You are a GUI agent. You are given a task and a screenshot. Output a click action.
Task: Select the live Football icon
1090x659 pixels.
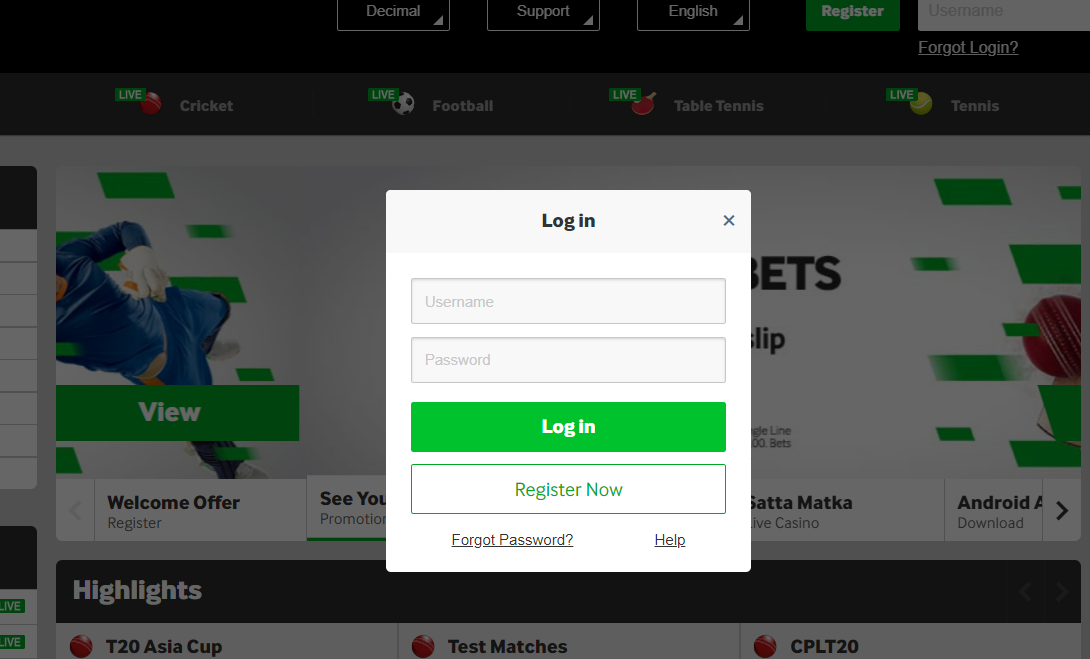point(403,104)
